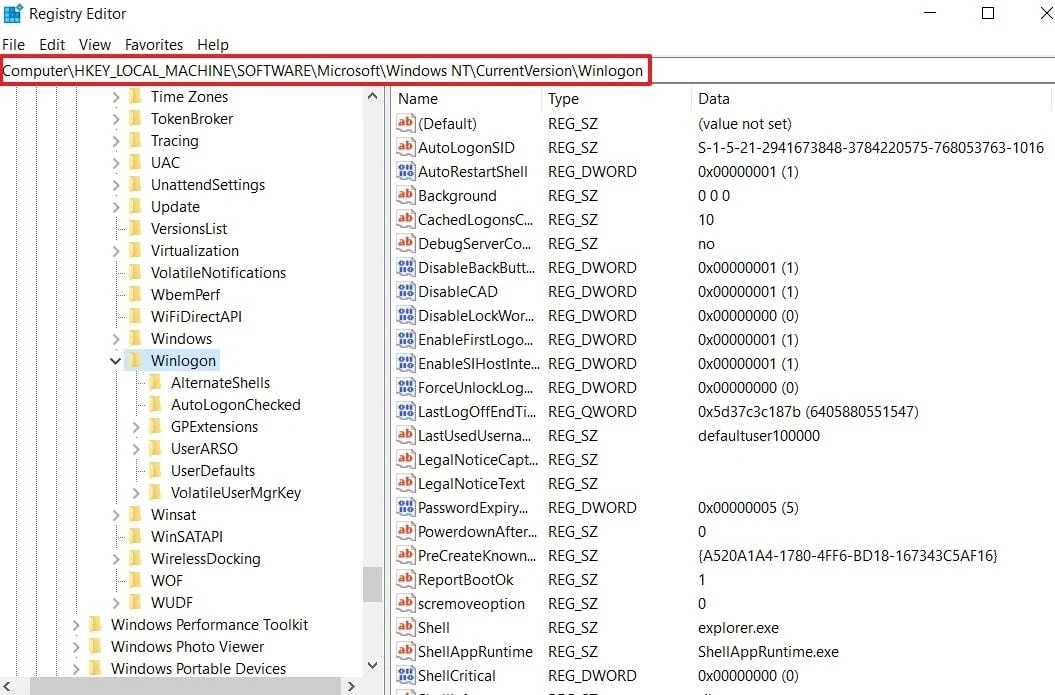The width and height of the screenshot is (1055, 695).
Task: Expand the Windows Performance Toolkit key
Action: tap(76, 625)
